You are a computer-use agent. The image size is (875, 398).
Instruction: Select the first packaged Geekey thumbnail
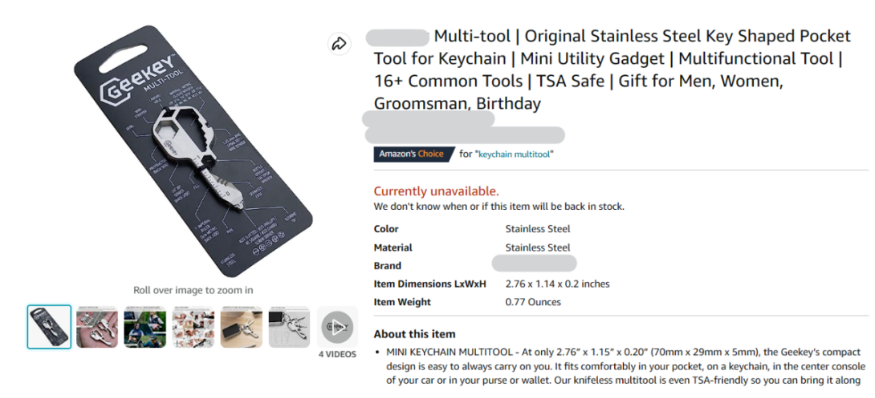(x=49, y=327)
